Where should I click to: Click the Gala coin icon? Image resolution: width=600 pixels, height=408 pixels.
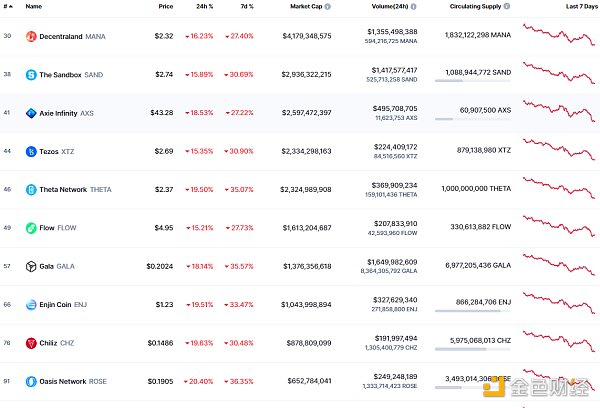pyautogui.click(x=32, y=266)
